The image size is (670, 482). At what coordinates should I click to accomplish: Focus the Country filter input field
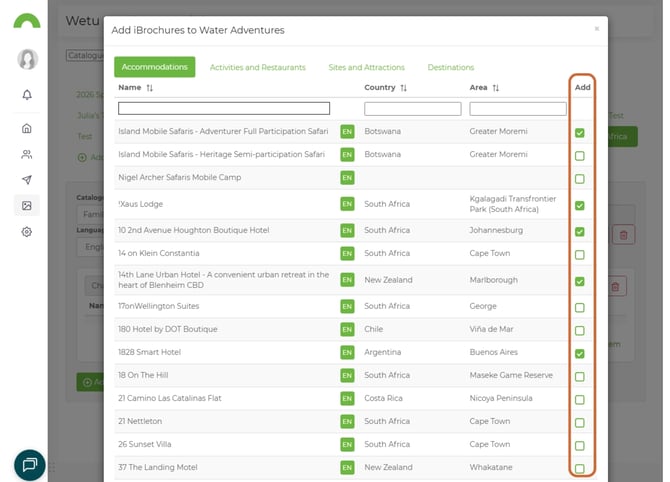(x=413, y=109)
